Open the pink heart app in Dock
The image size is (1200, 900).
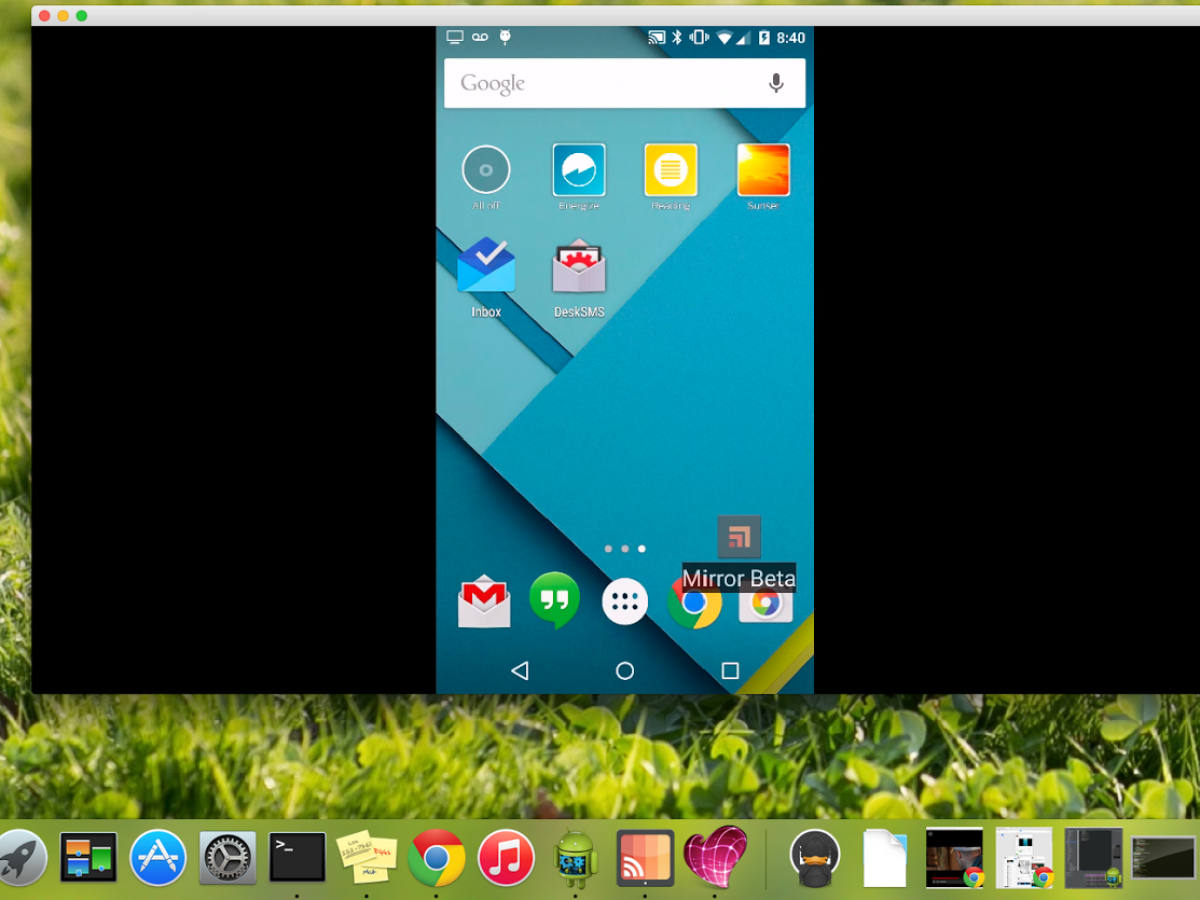click(x=715, y=857)
